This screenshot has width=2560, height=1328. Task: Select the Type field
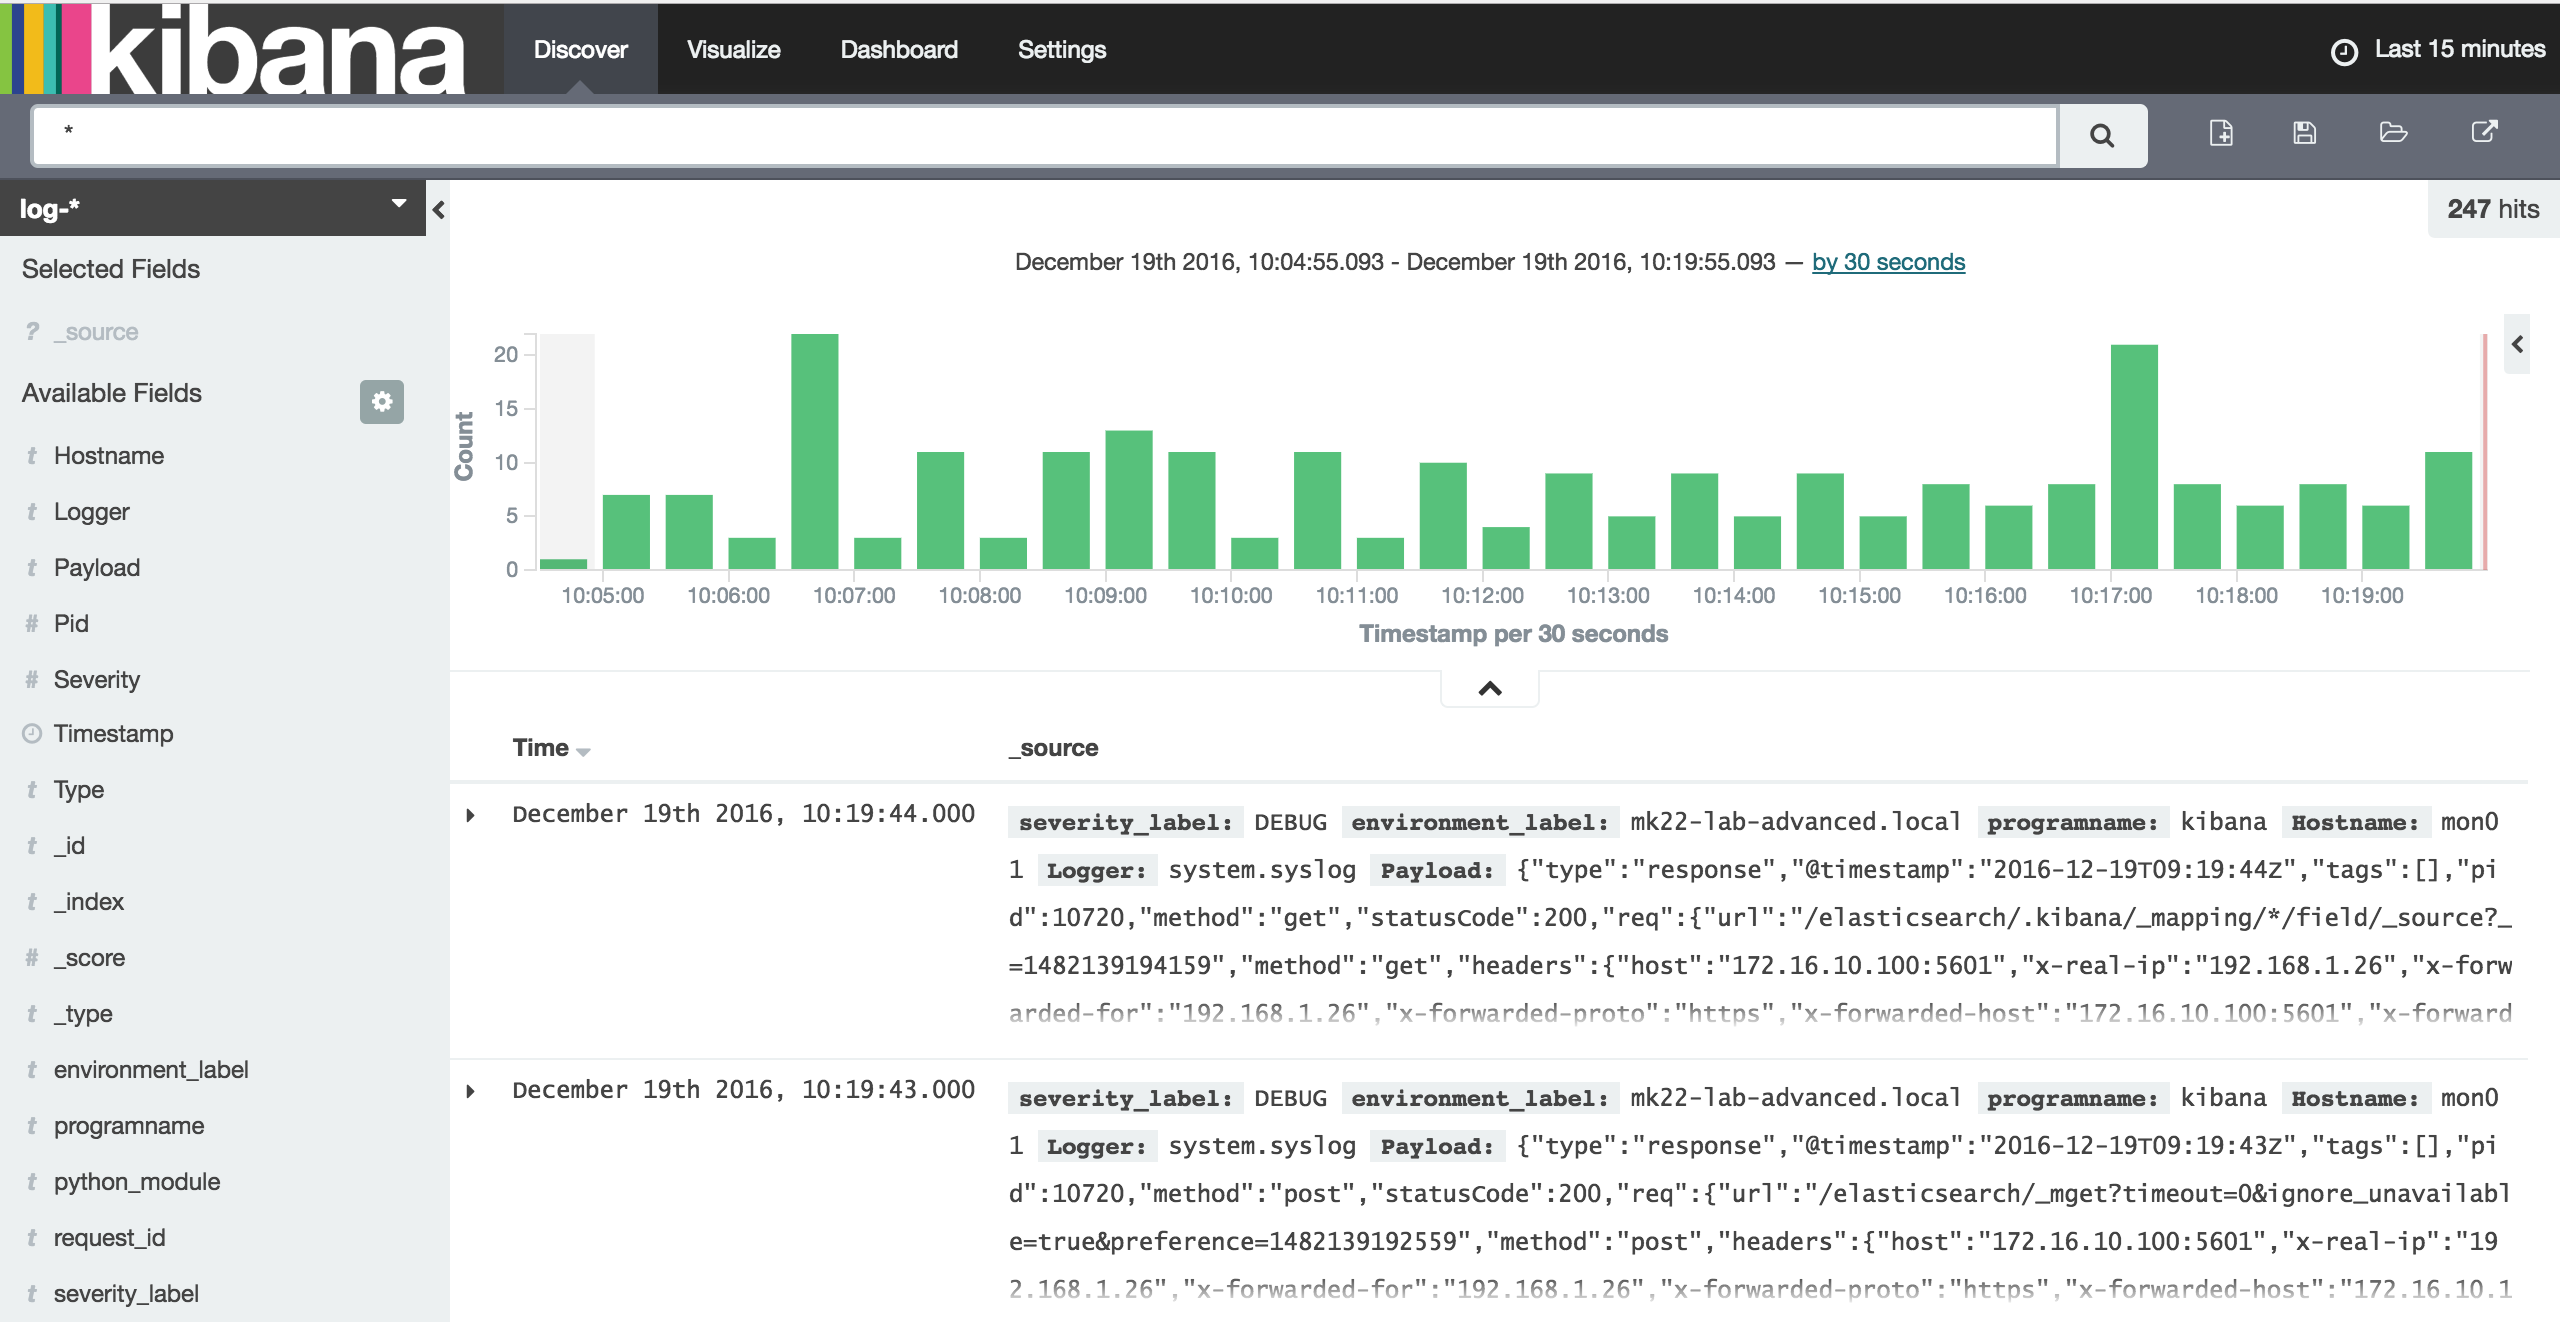(x=79, y=790)
